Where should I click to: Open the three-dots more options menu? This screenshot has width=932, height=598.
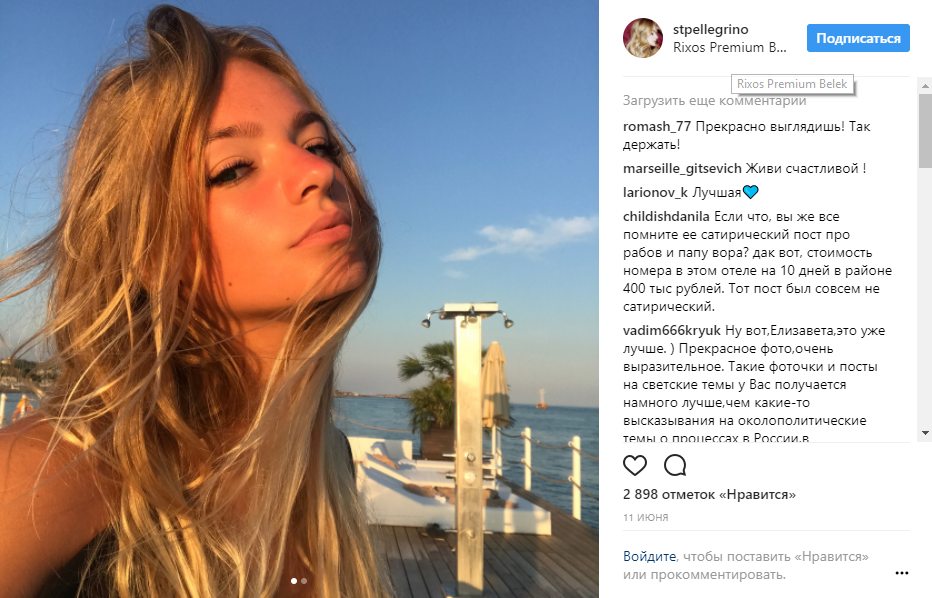click(902, 573)
